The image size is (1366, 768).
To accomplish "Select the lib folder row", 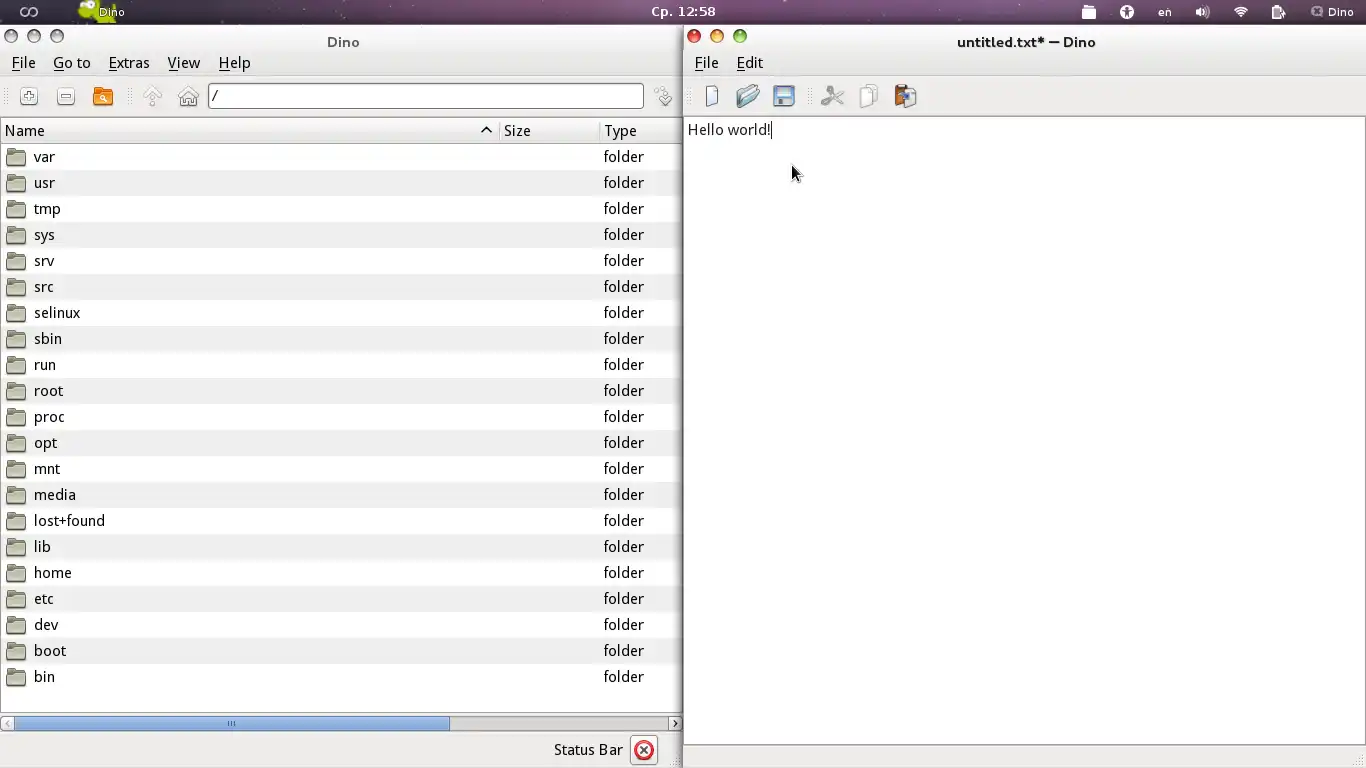I will tap(341, 547).
